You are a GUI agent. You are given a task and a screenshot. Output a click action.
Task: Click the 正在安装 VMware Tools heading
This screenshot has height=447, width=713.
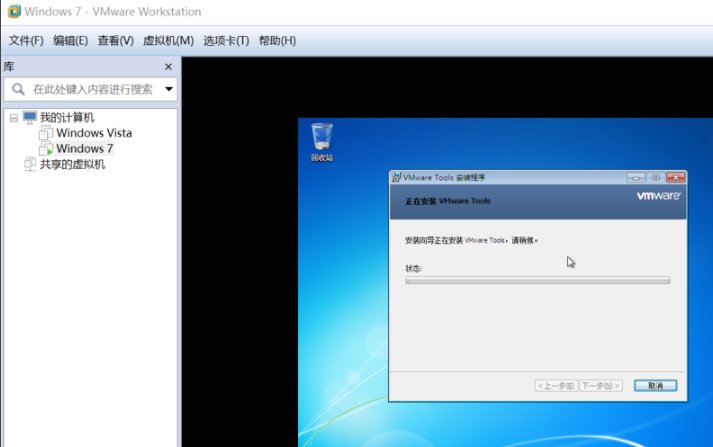(x=448, y=201)
